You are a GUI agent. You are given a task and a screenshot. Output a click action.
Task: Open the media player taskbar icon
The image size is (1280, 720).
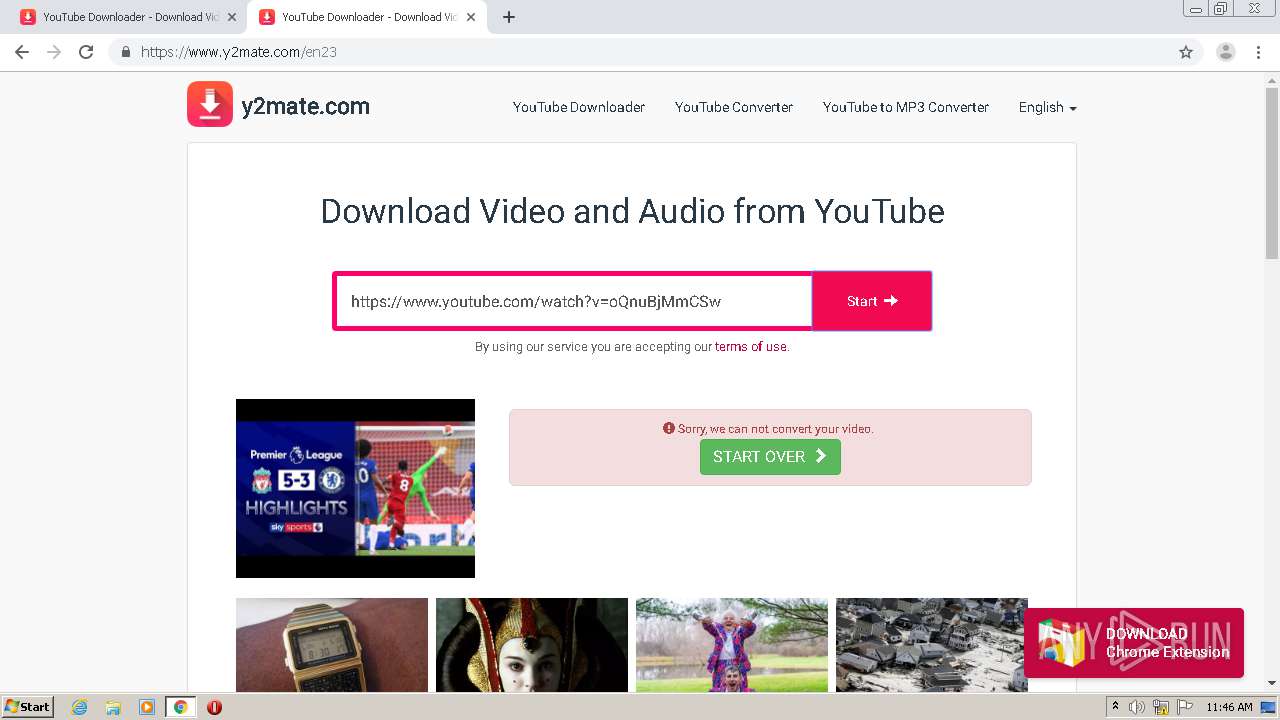[147, 707]
